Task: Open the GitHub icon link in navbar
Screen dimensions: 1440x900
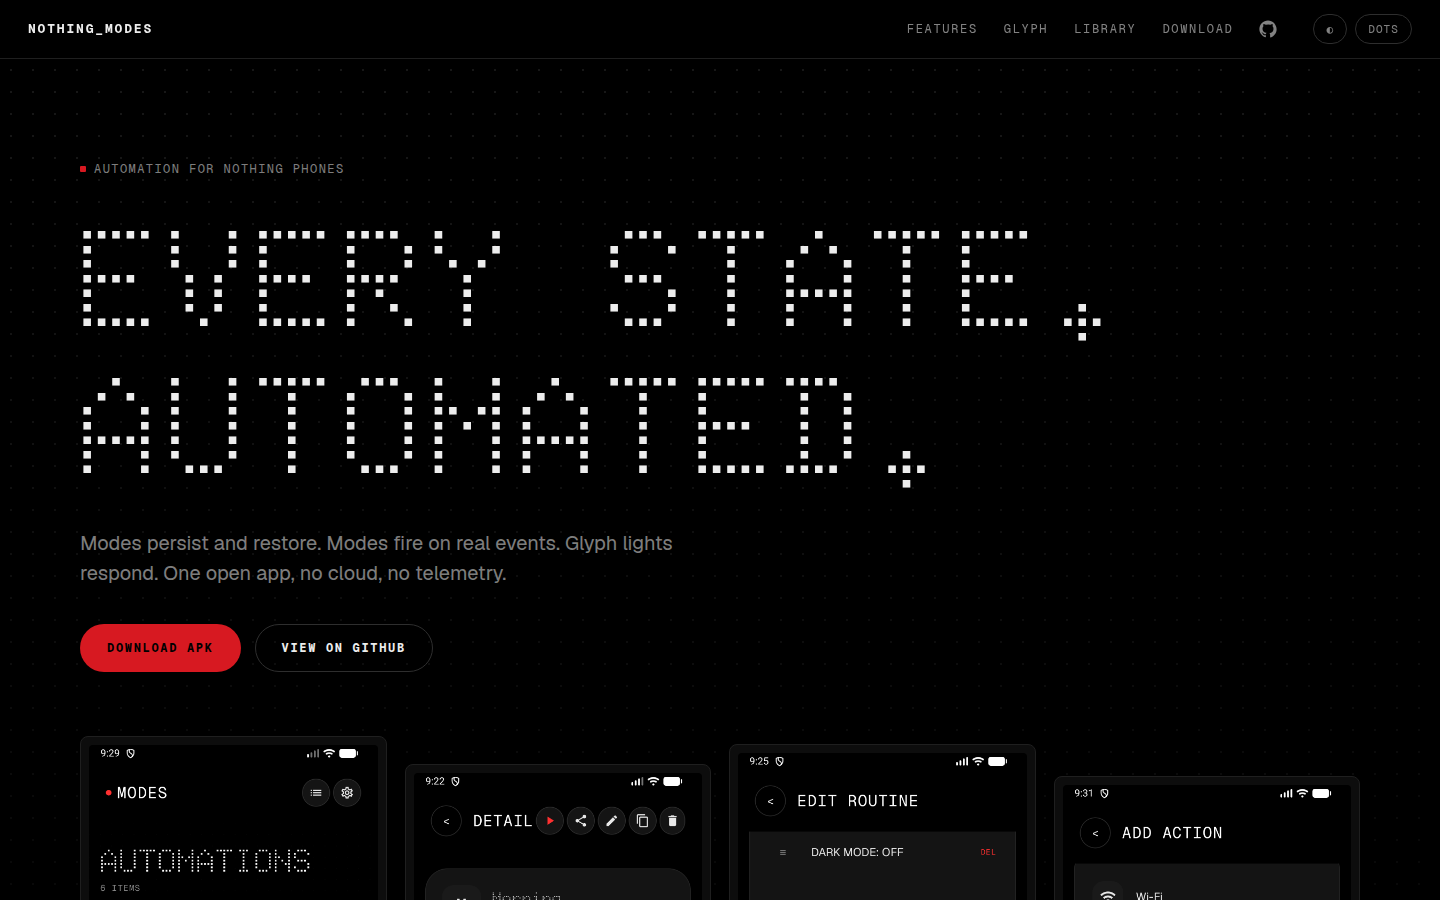Action: (1268, 29)
